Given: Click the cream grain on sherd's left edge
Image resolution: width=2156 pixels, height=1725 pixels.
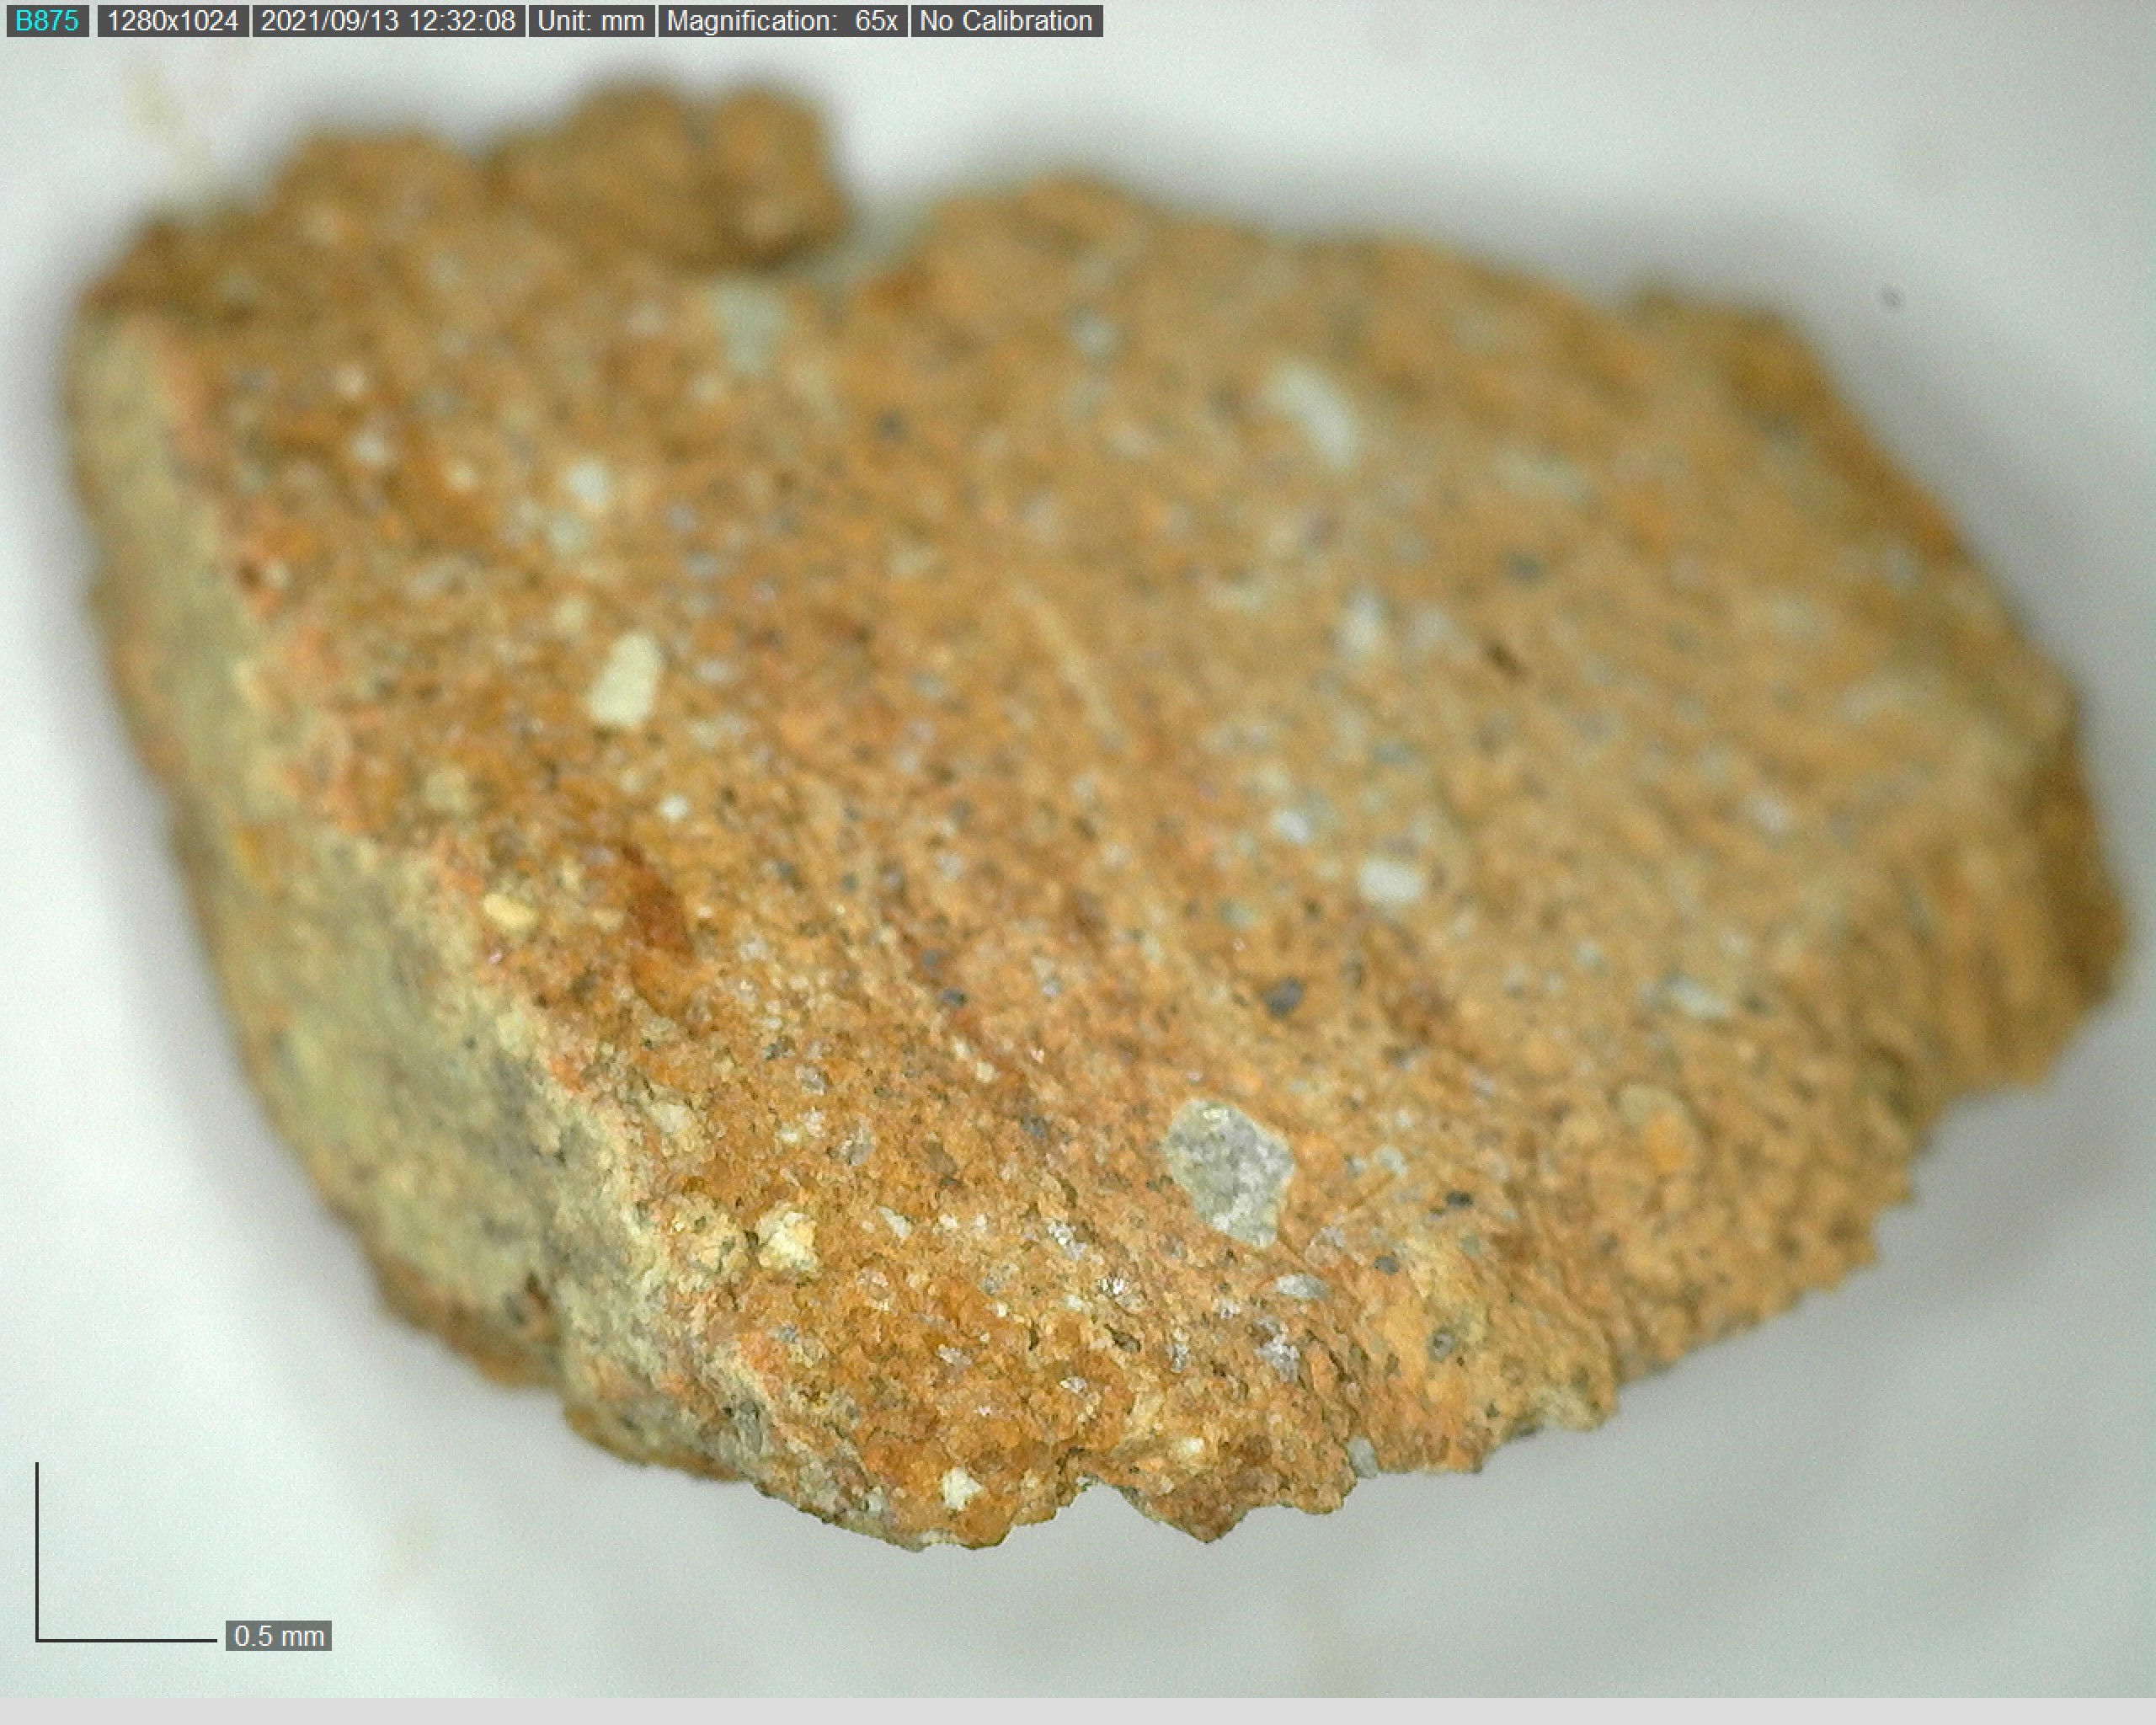Looking at the screenshot, I should (507, 910).
